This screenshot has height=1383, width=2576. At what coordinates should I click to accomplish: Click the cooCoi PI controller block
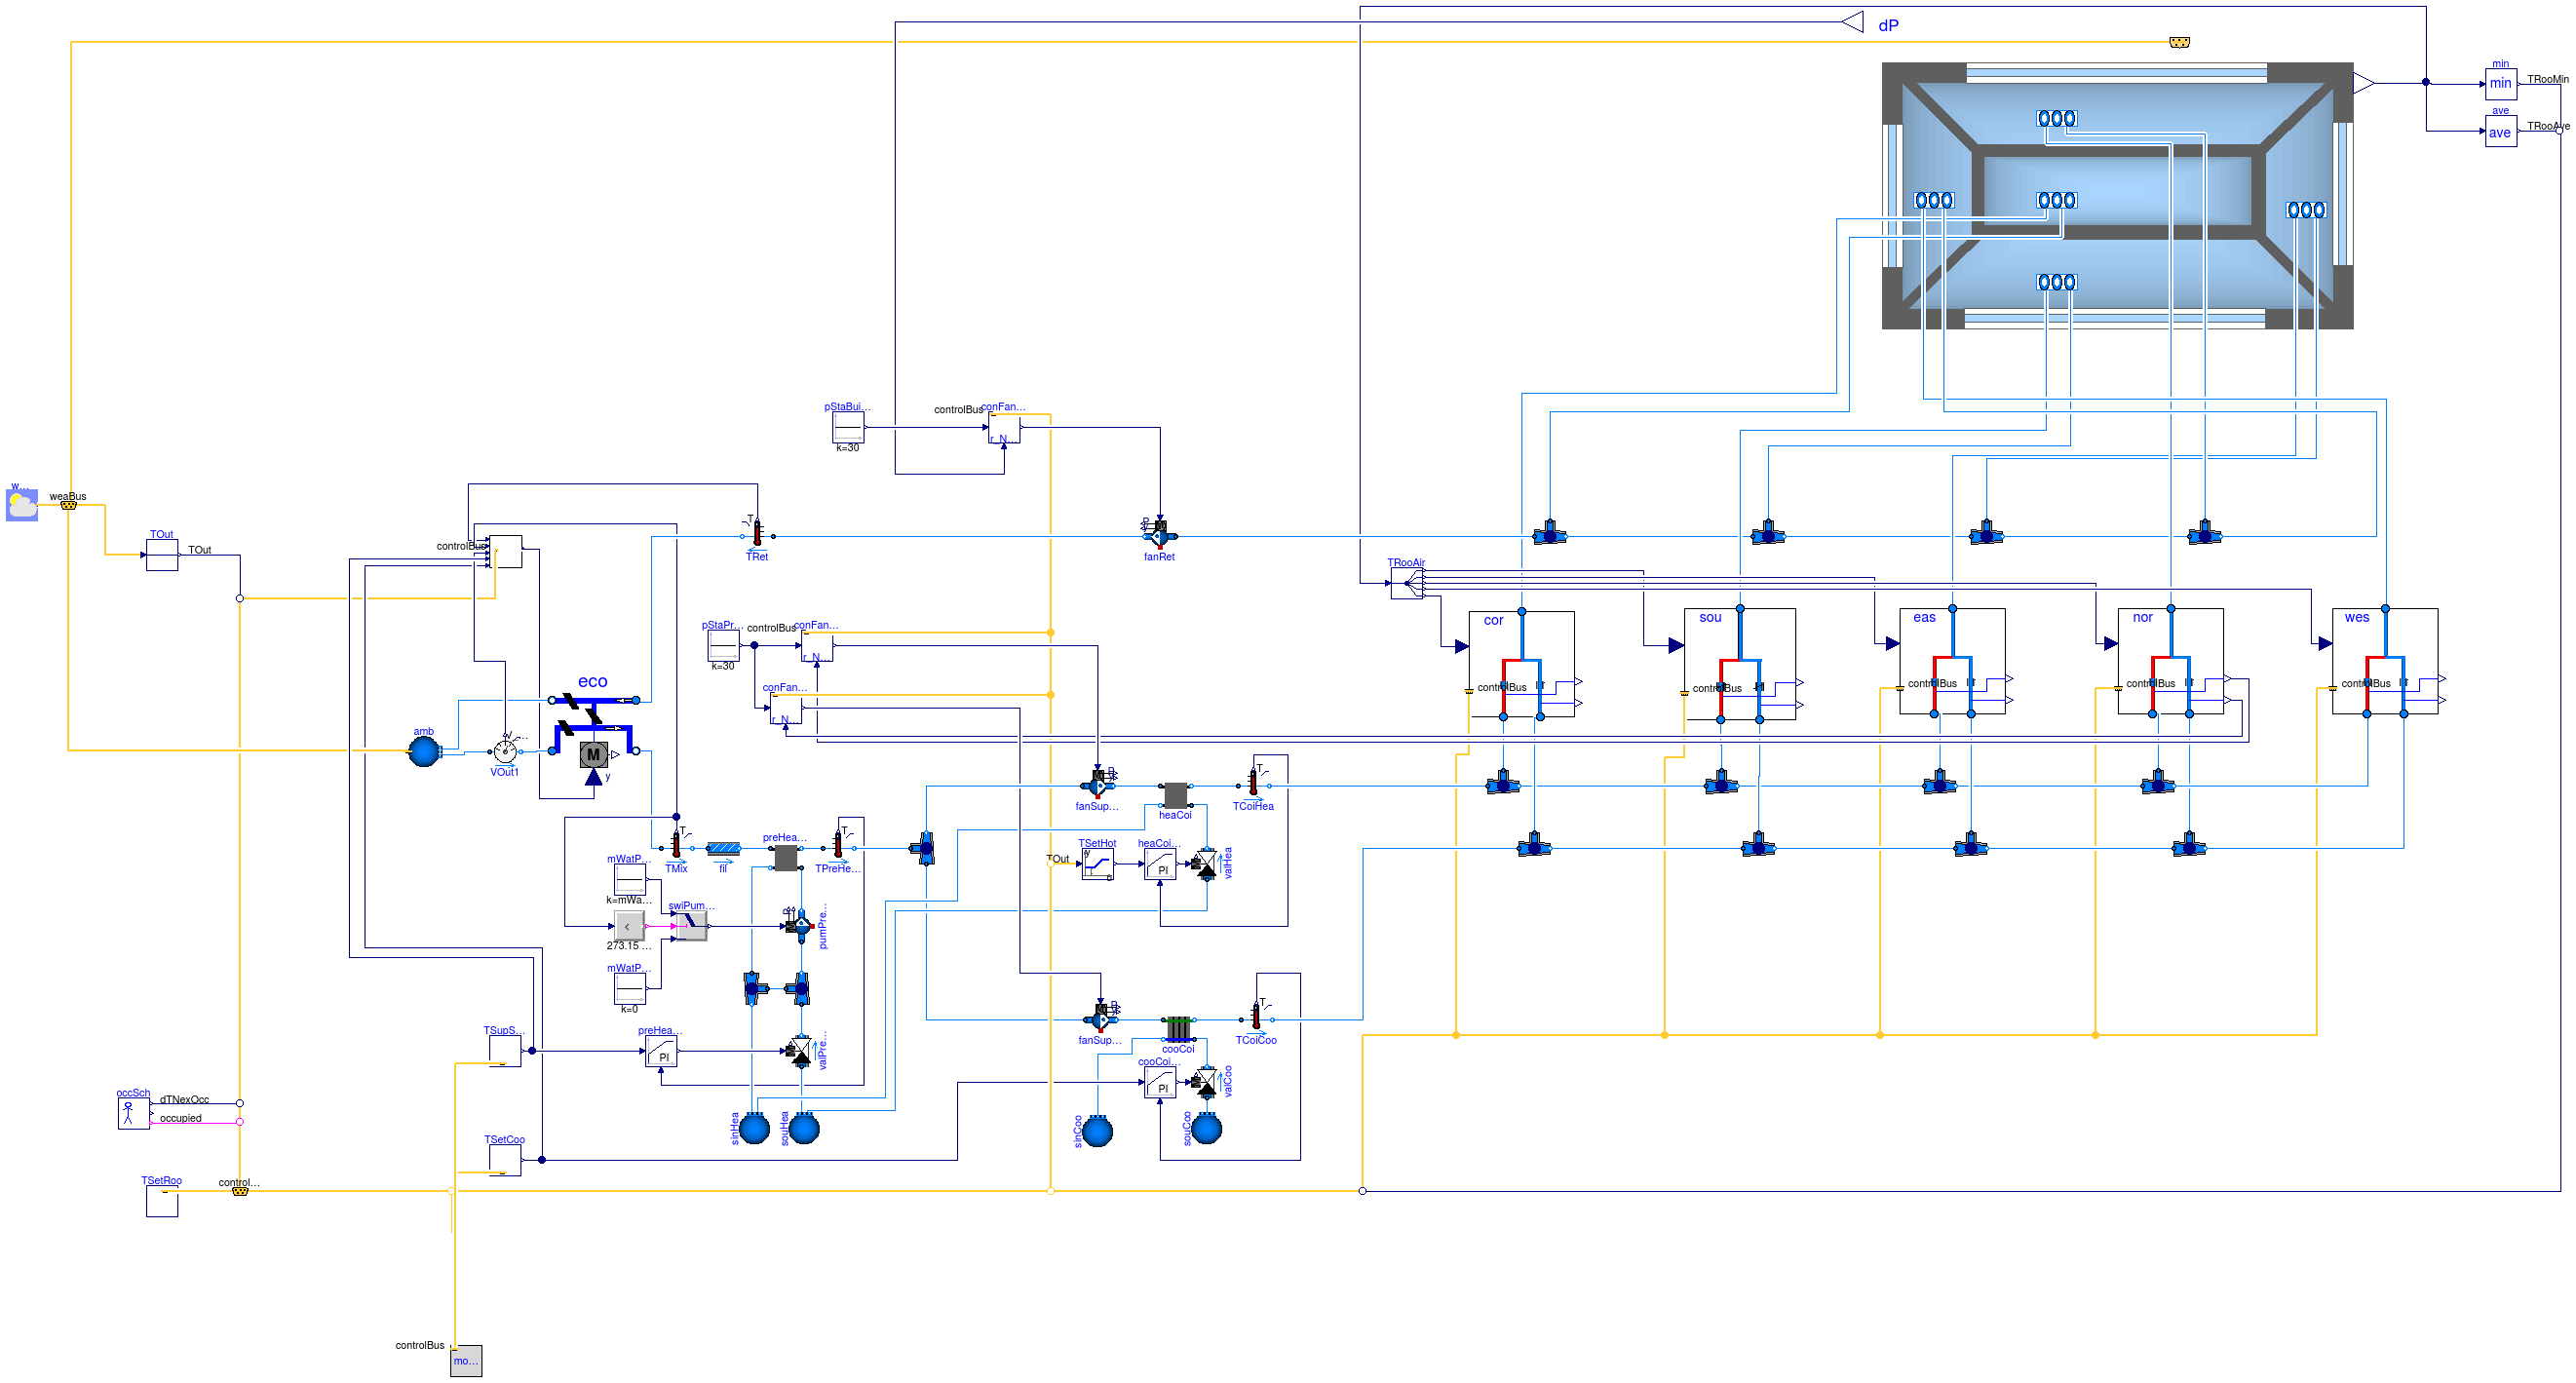point(1160,1082)
